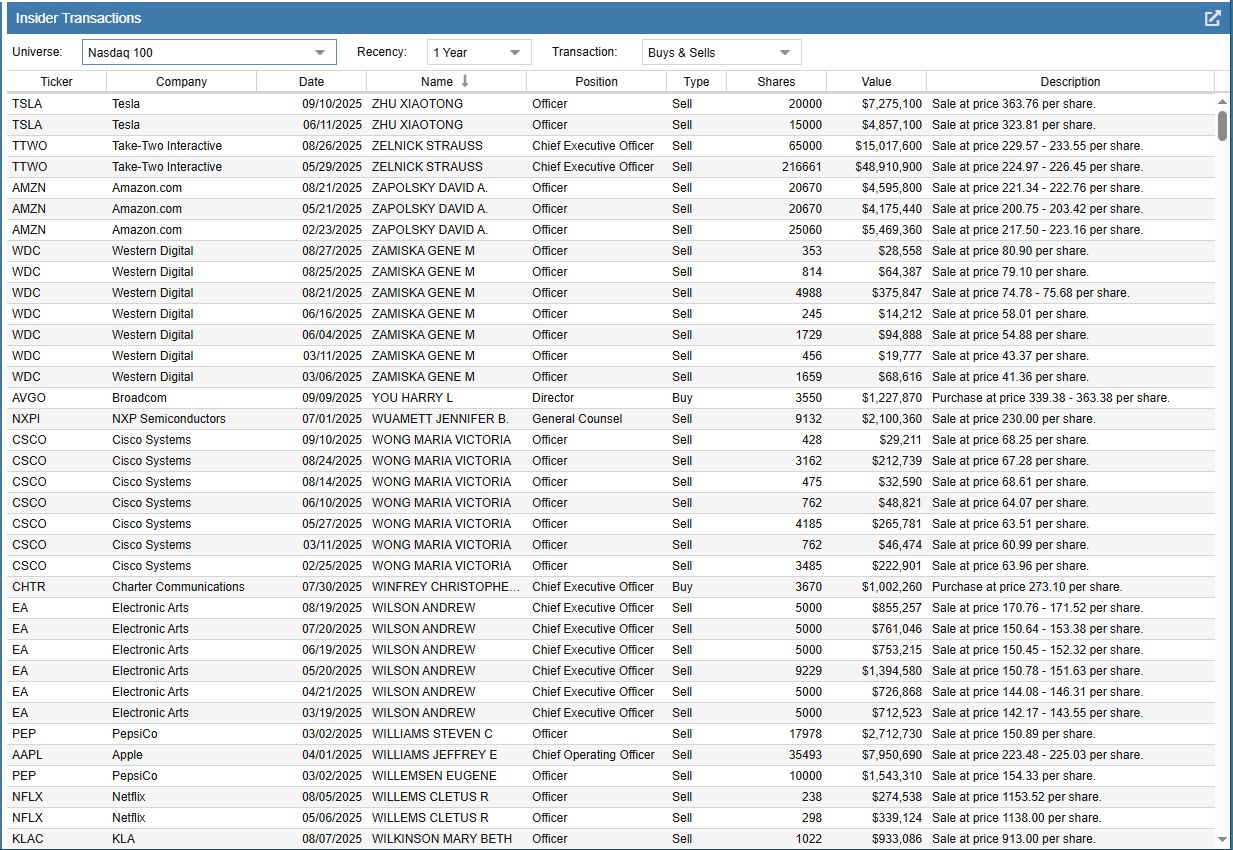Click the Chief Operating Officer position cell
Image resolution: width=1233 pixels, height=850 pixels.
pos(593,755)
